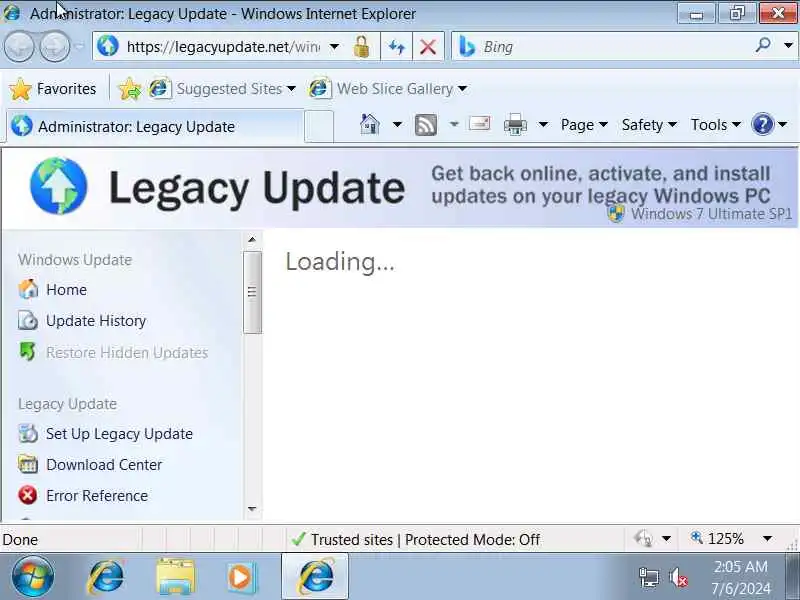Click the Print toolbar icon
The height and width of the screenshot is (600, 800).
tap(515, 124)
